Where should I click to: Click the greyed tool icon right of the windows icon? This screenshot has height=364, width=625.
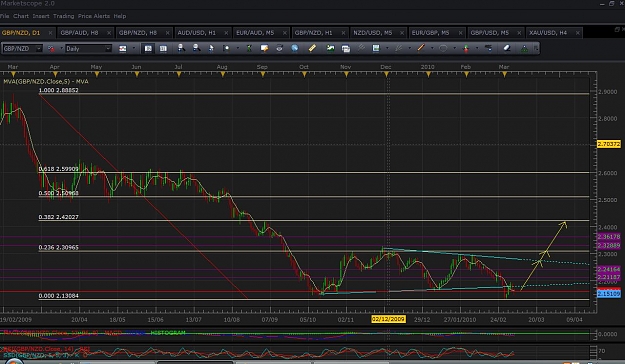361,48
